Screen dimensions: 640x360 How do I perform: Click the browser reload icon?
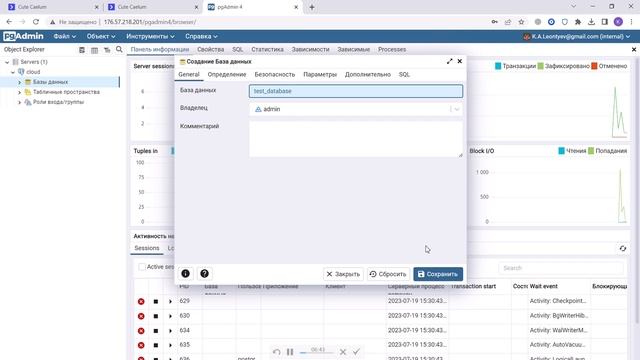(36, 22)
